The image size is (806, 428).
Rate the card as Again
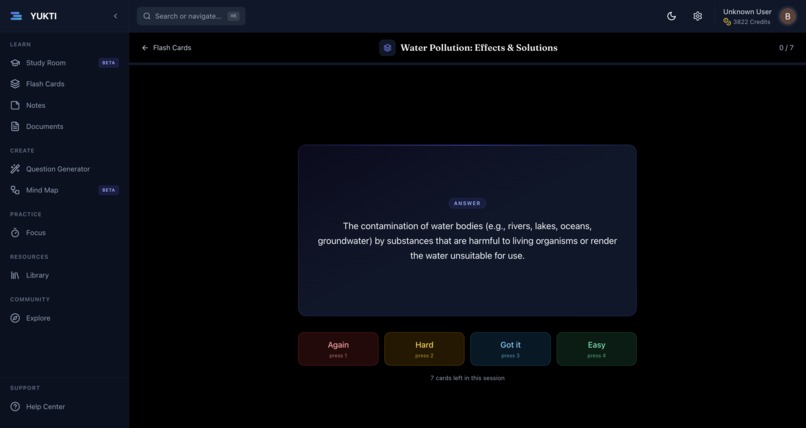(x=338, y=349)
